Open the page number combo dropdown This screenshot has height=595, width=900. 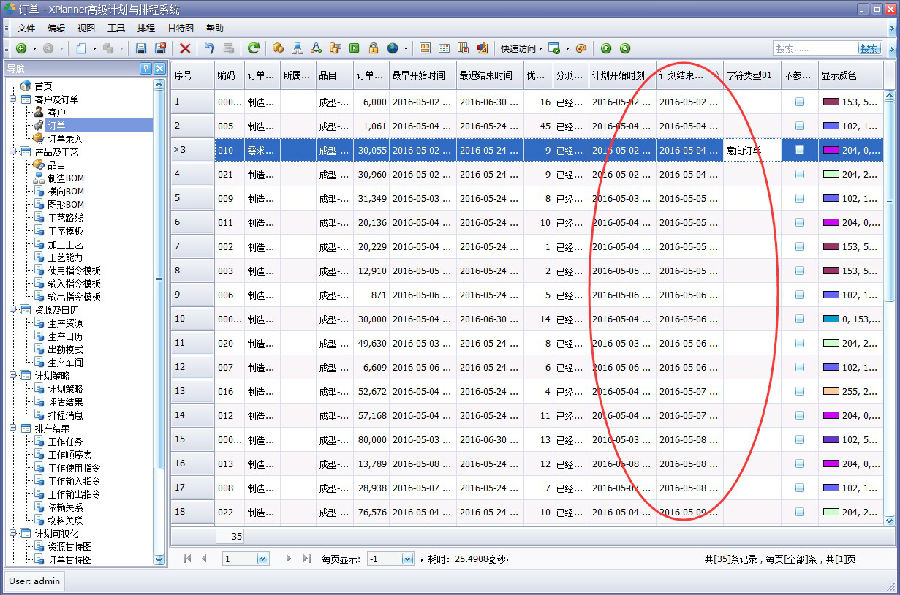[x=262, y=559]
